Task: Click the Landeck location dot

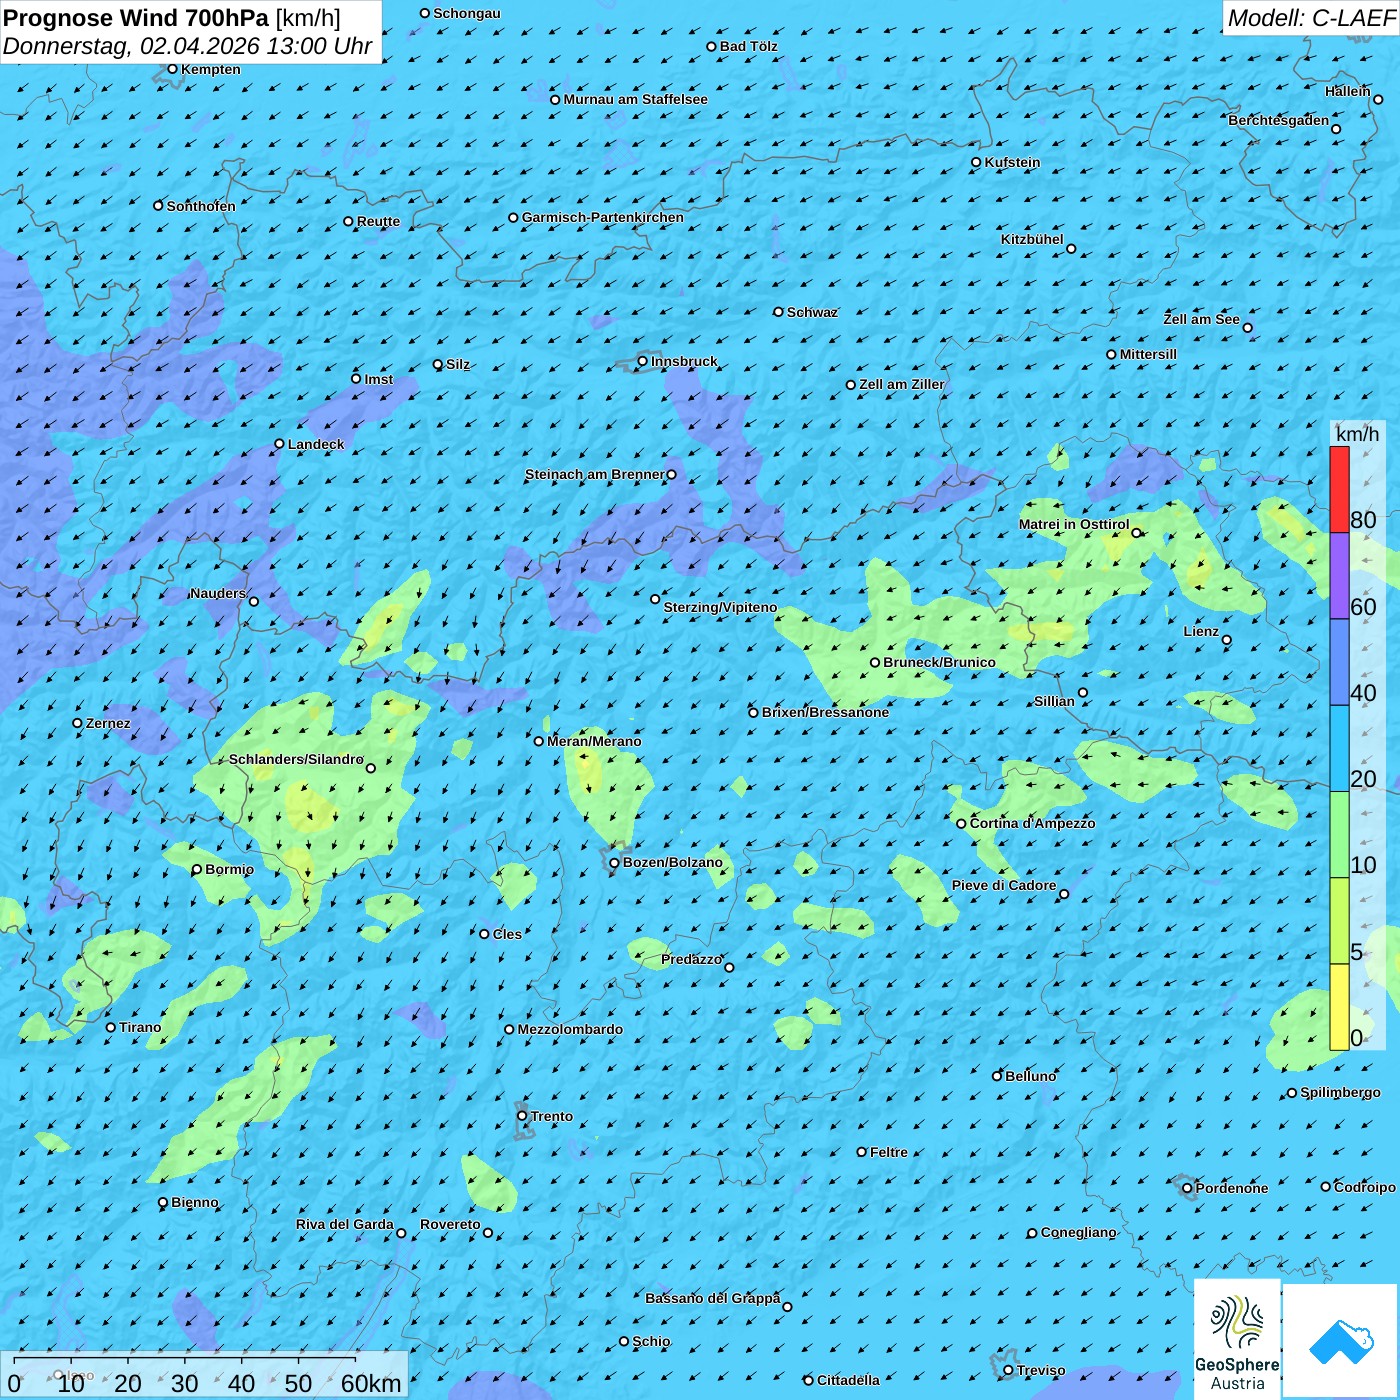Action: [x=280, y=444]
